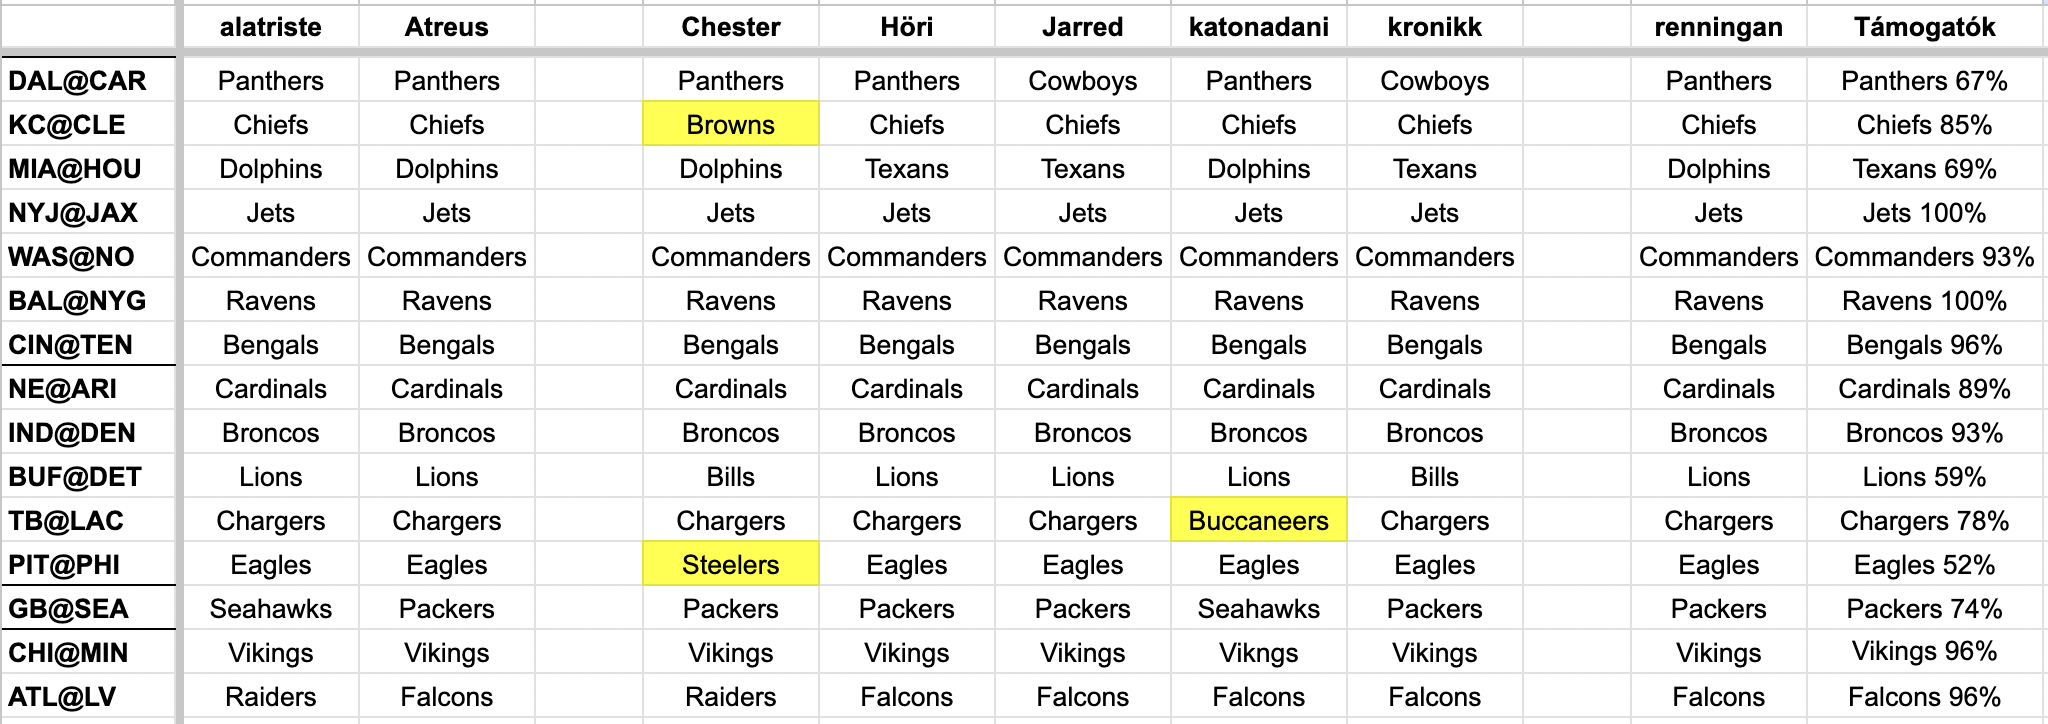Click the Eagles 52% percentage cell
This screenshot has width=2048, height=724.
point(1924,565)
